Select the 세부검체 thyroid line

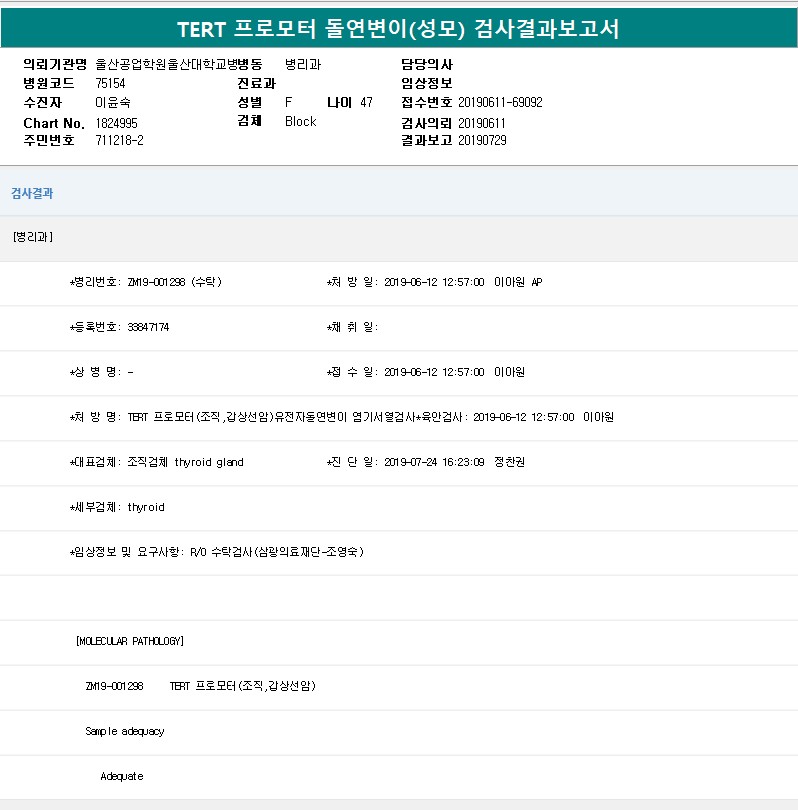pos(117,507)
